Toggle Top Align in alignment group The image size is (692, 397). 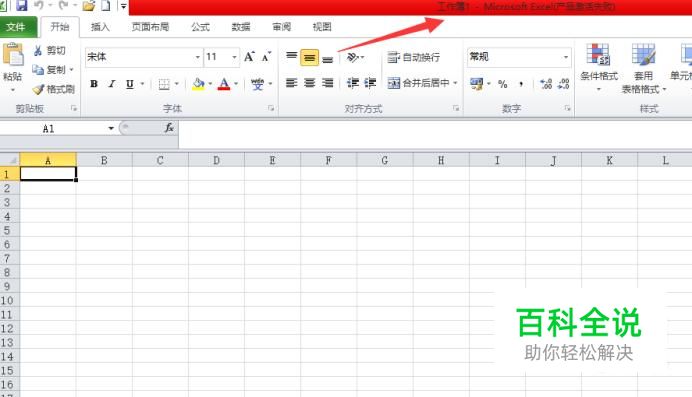click(x=291, y=57)
